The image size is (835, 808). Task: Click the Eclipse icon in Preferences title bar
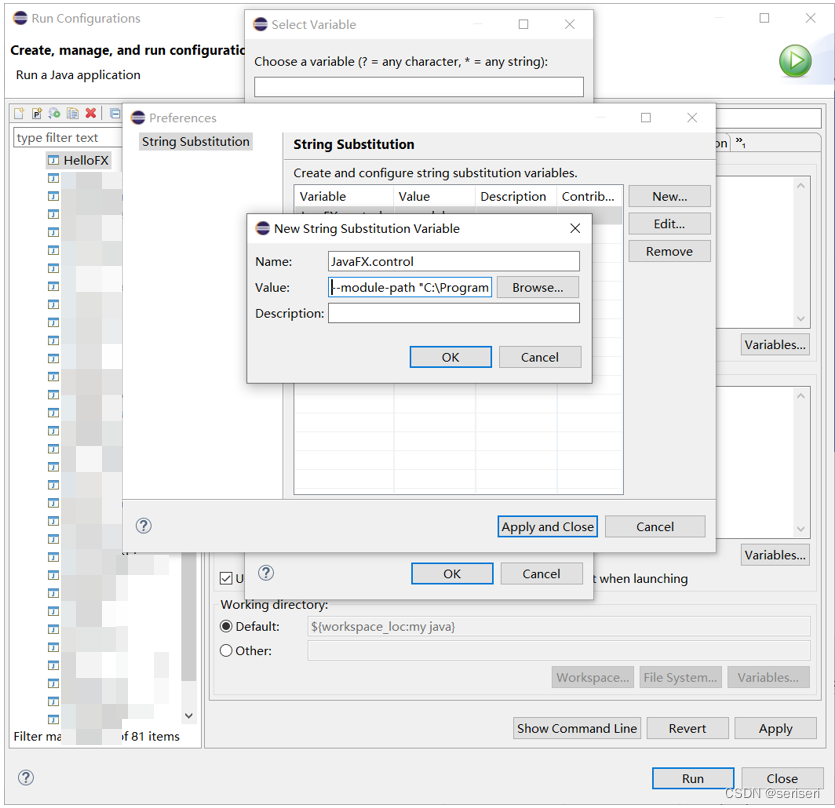click(x=138, y=118)
